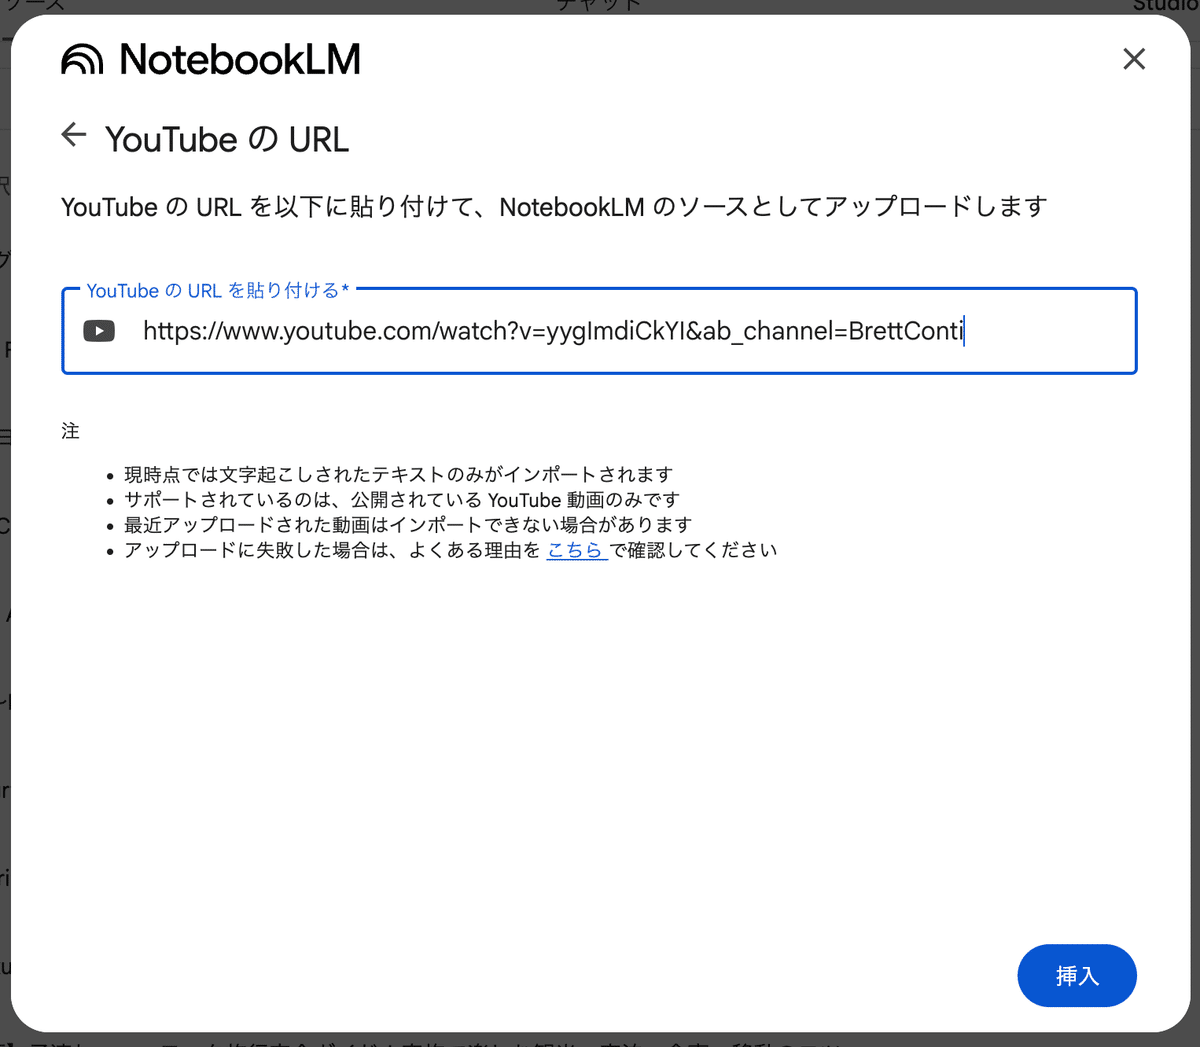Click the 'YouTube の URL を貼り付ける*' field label
Viewport: 1200px width, 1047px height.
[x=218, y=290]
